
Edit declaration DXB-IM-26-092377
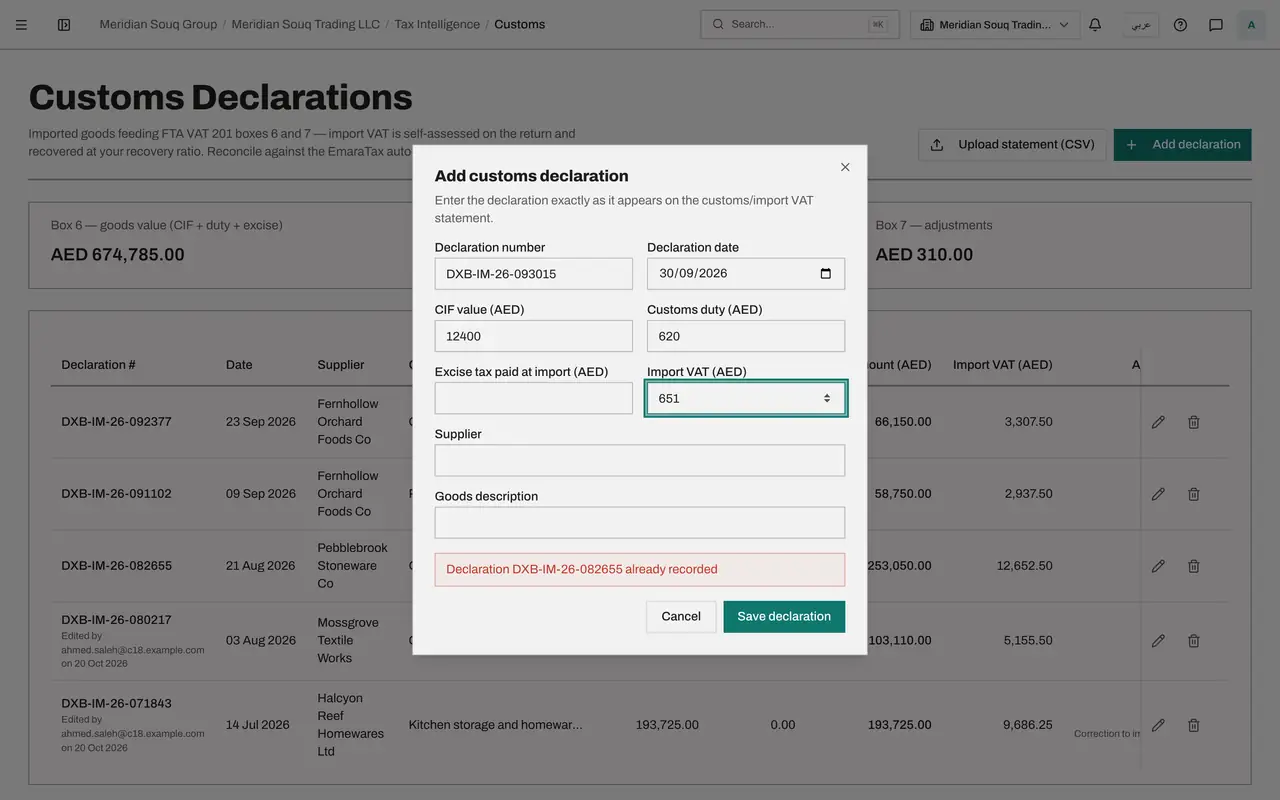(x=1158, y=422)
